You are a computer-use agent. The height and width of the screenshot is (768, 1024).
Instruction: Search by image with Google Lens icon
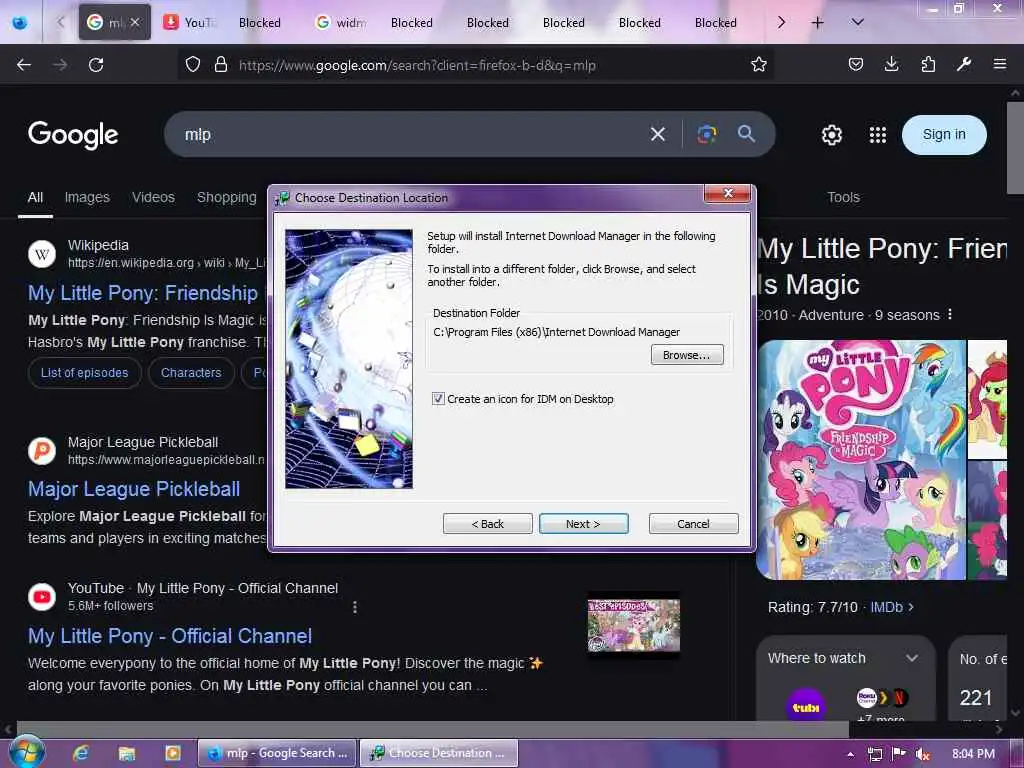point(707,135)
